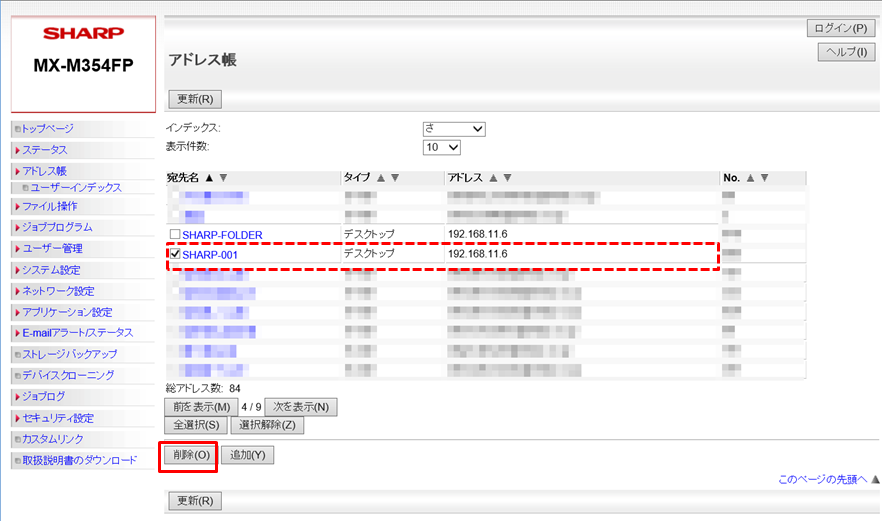Expand ステータス menu in sidebar
882x521 pixels.
(x=44, y=150)
